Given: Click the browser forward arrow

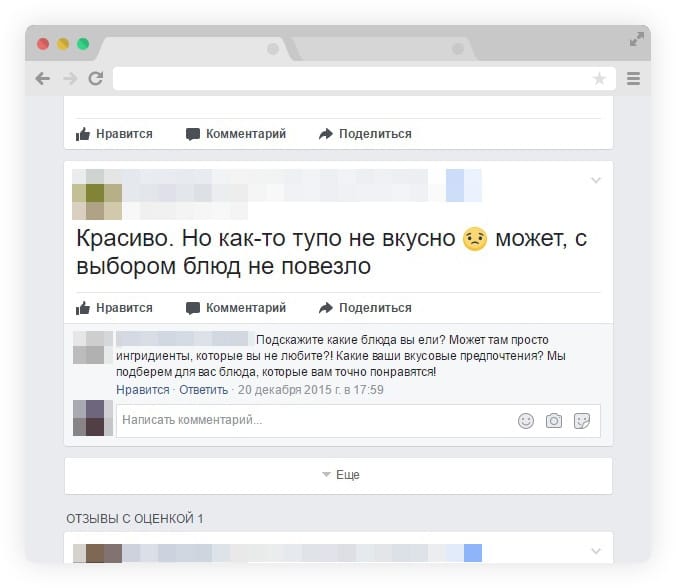Looking at the screenshot, I should tap(69, 78).
